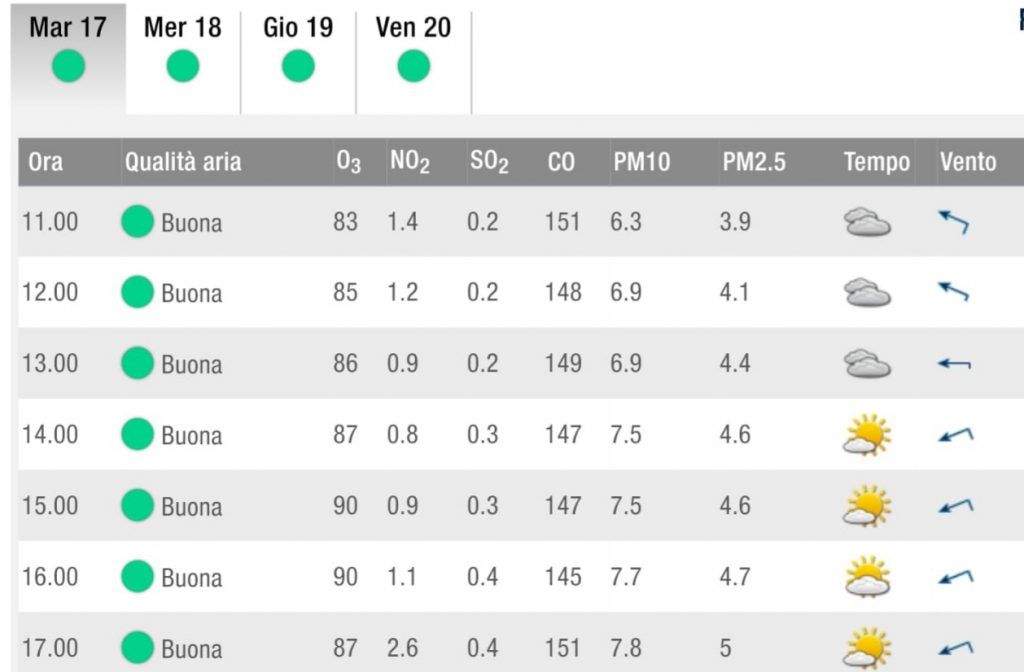
Task: Click the Buona label at 15.00
Action: click(192, 507)
